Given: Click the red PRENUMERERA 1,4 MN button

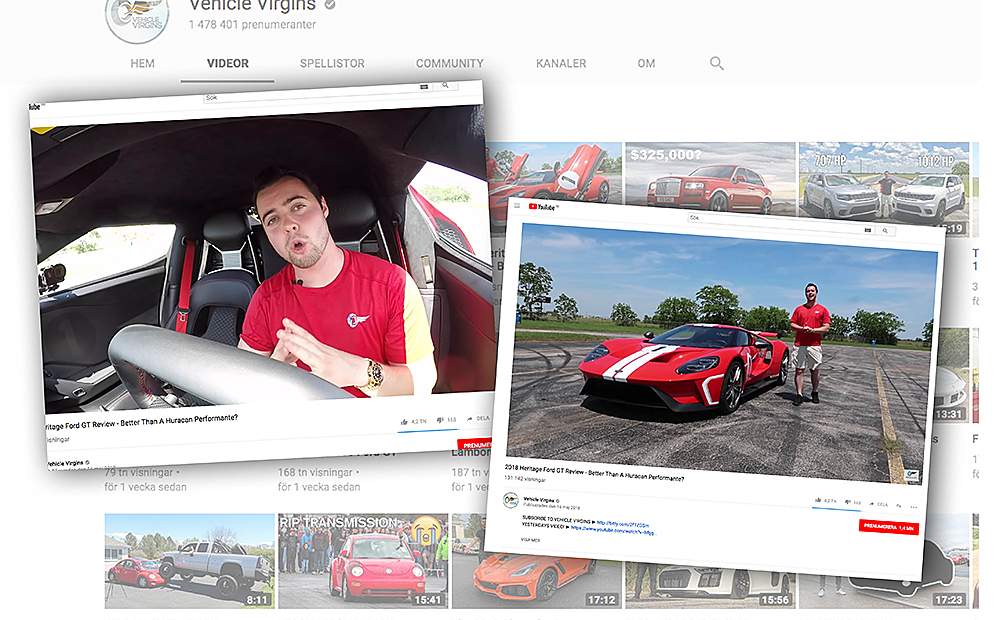Looking at the screenshot, I should pyautogui.click(x=888, y=526).
